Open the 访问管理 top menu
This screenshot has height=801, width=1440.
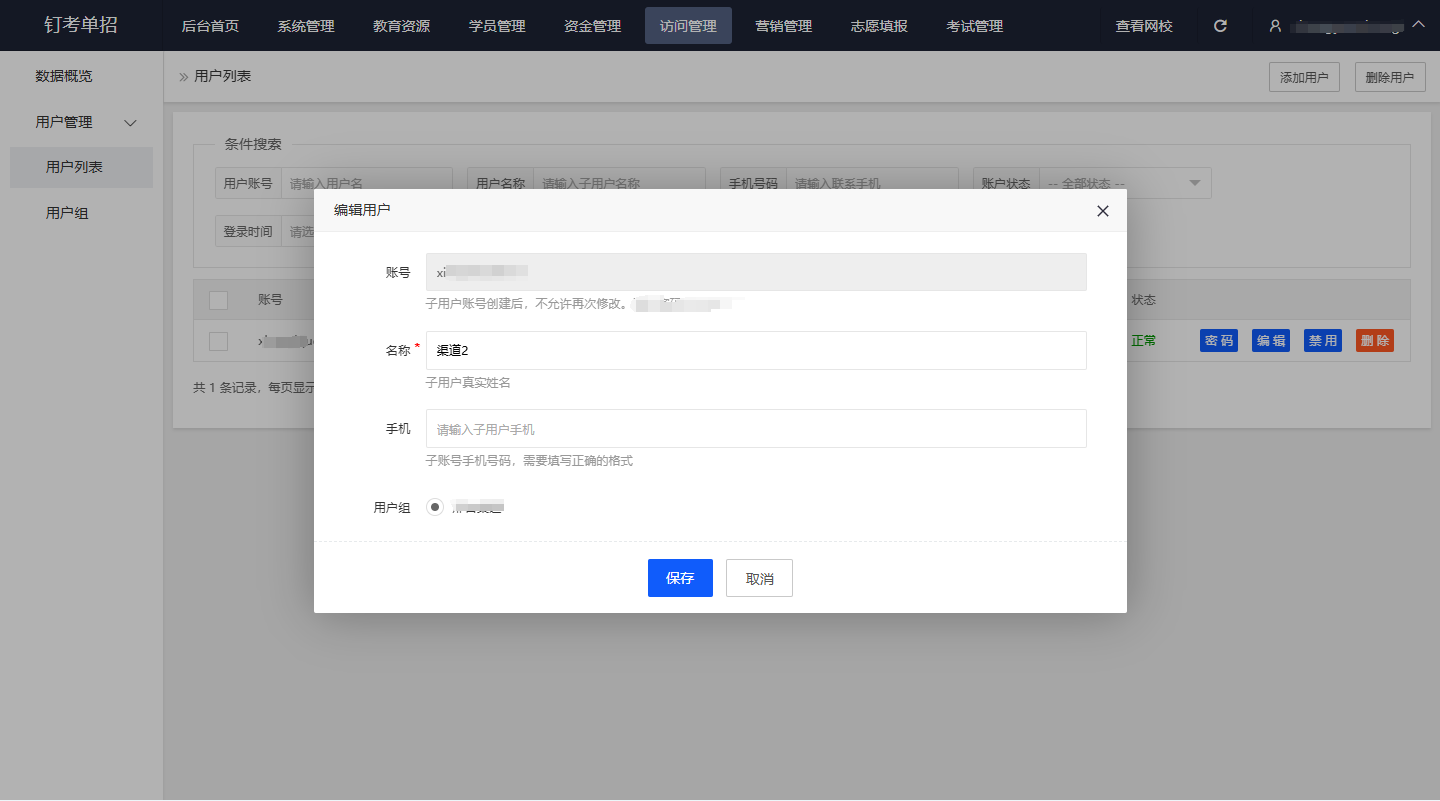[688, 26]
